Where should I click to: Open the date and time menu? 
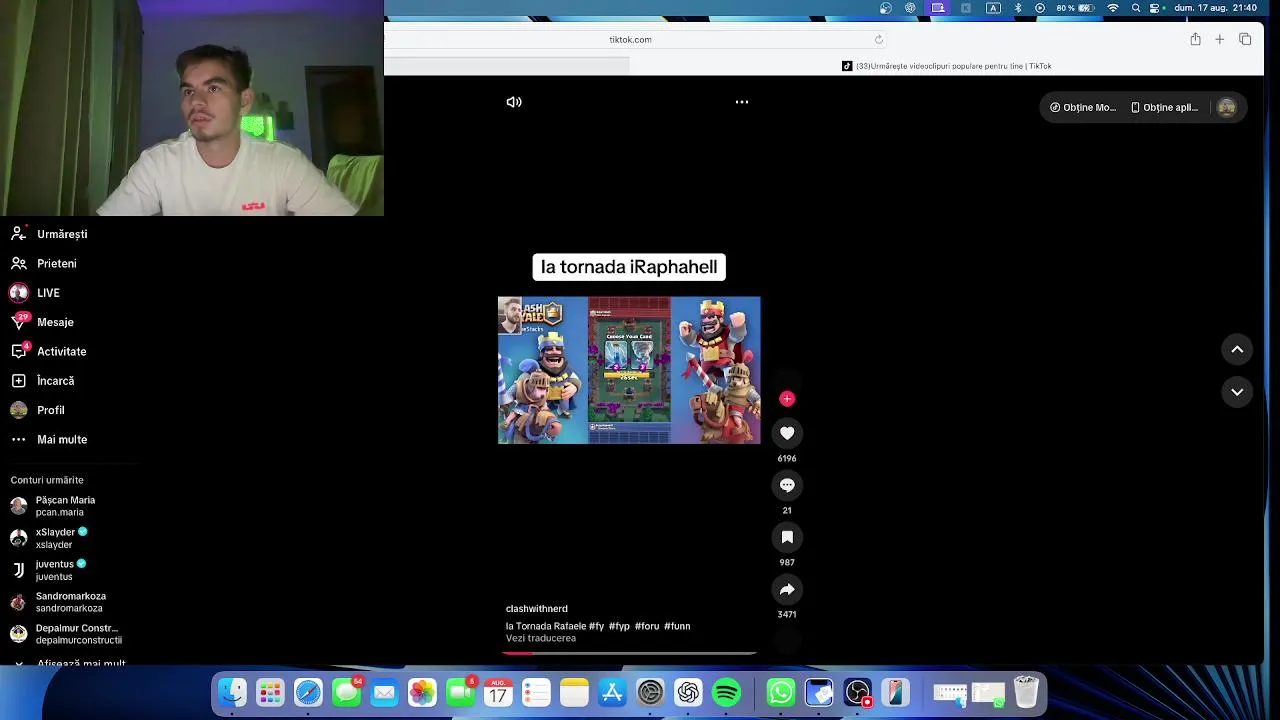click(1215, 8)
